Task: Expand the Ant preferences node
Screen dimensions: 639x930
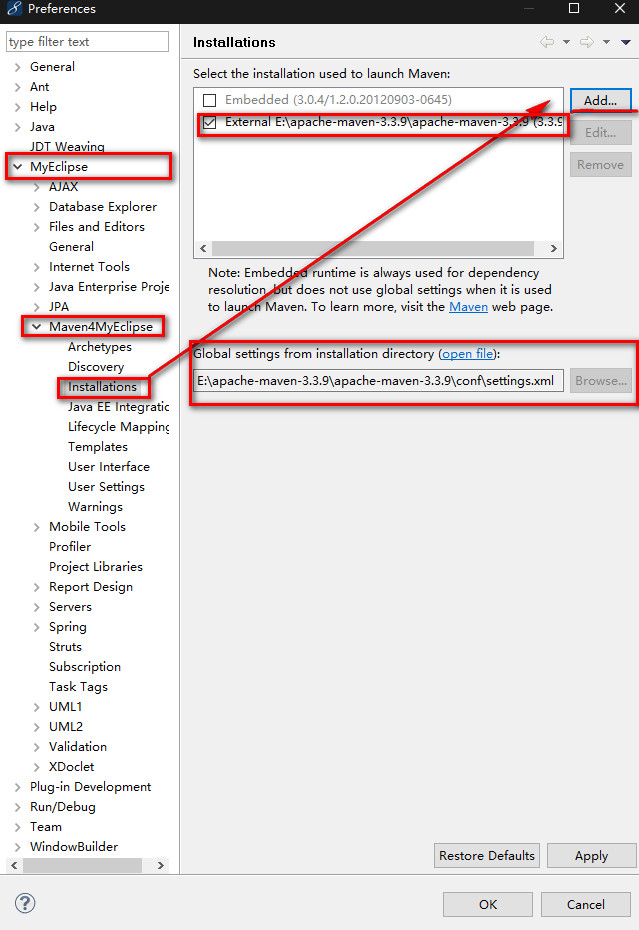Action: [17, 87]
